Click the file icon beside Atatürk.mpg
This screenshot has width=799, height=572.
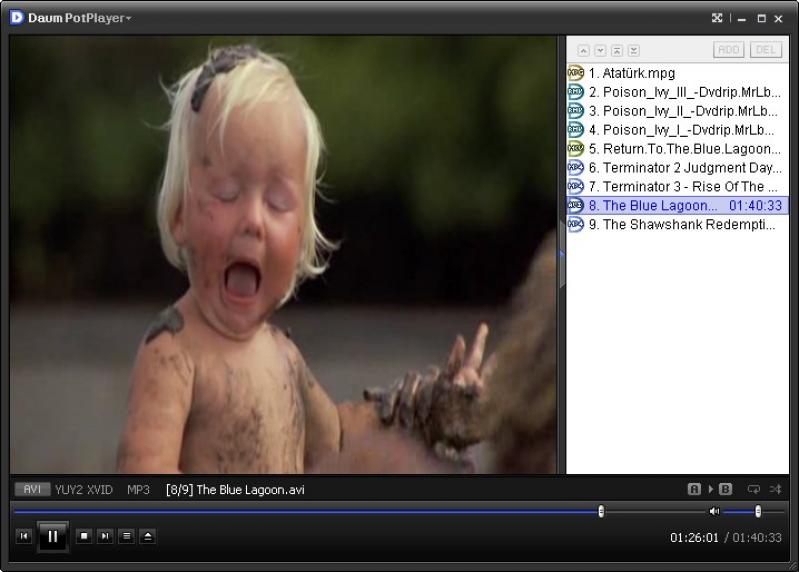[576, 73]
